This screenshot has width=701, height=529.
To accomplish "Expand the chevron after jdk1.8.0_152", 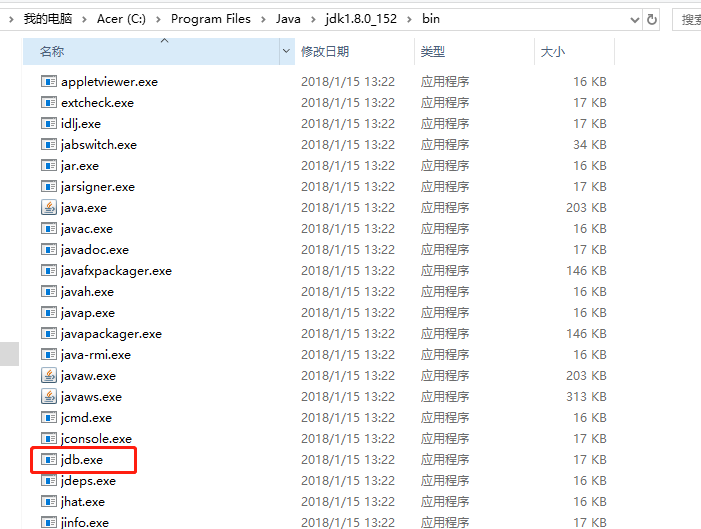I will (409, 19).
